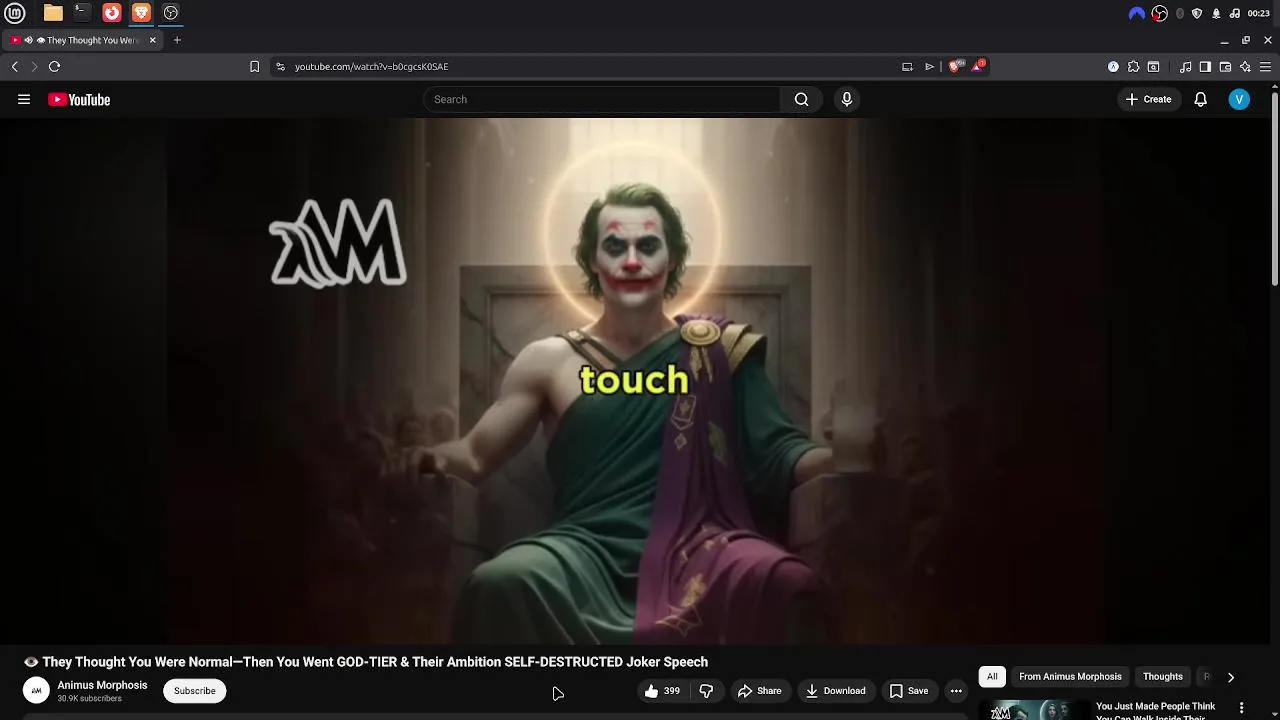The width and height of the screenshot is (1280, 720).
Task: Click the Create button
Action: pos(1148,99)
